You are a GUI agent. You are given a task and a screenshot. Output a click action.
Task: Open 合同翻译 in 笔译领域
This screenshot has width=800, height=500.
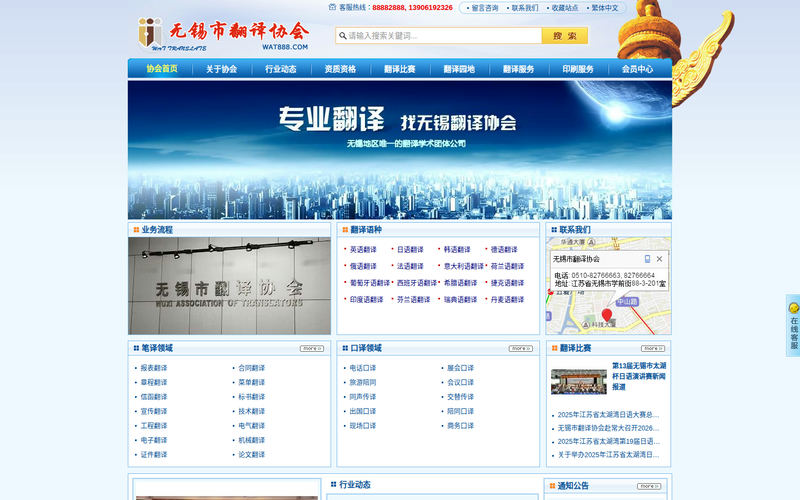(252, 368)
